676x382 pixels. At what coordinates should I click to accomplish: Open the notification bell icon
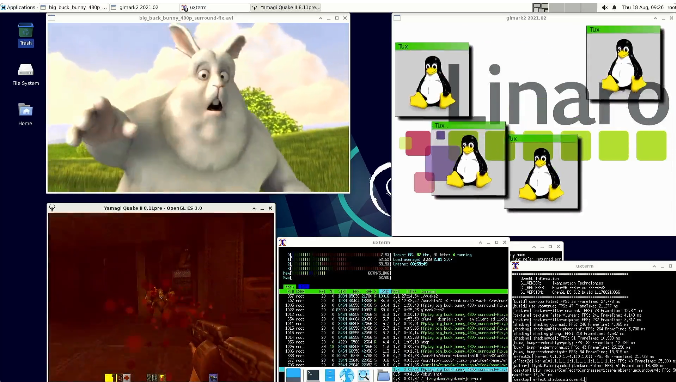click(x=614, y=7)
